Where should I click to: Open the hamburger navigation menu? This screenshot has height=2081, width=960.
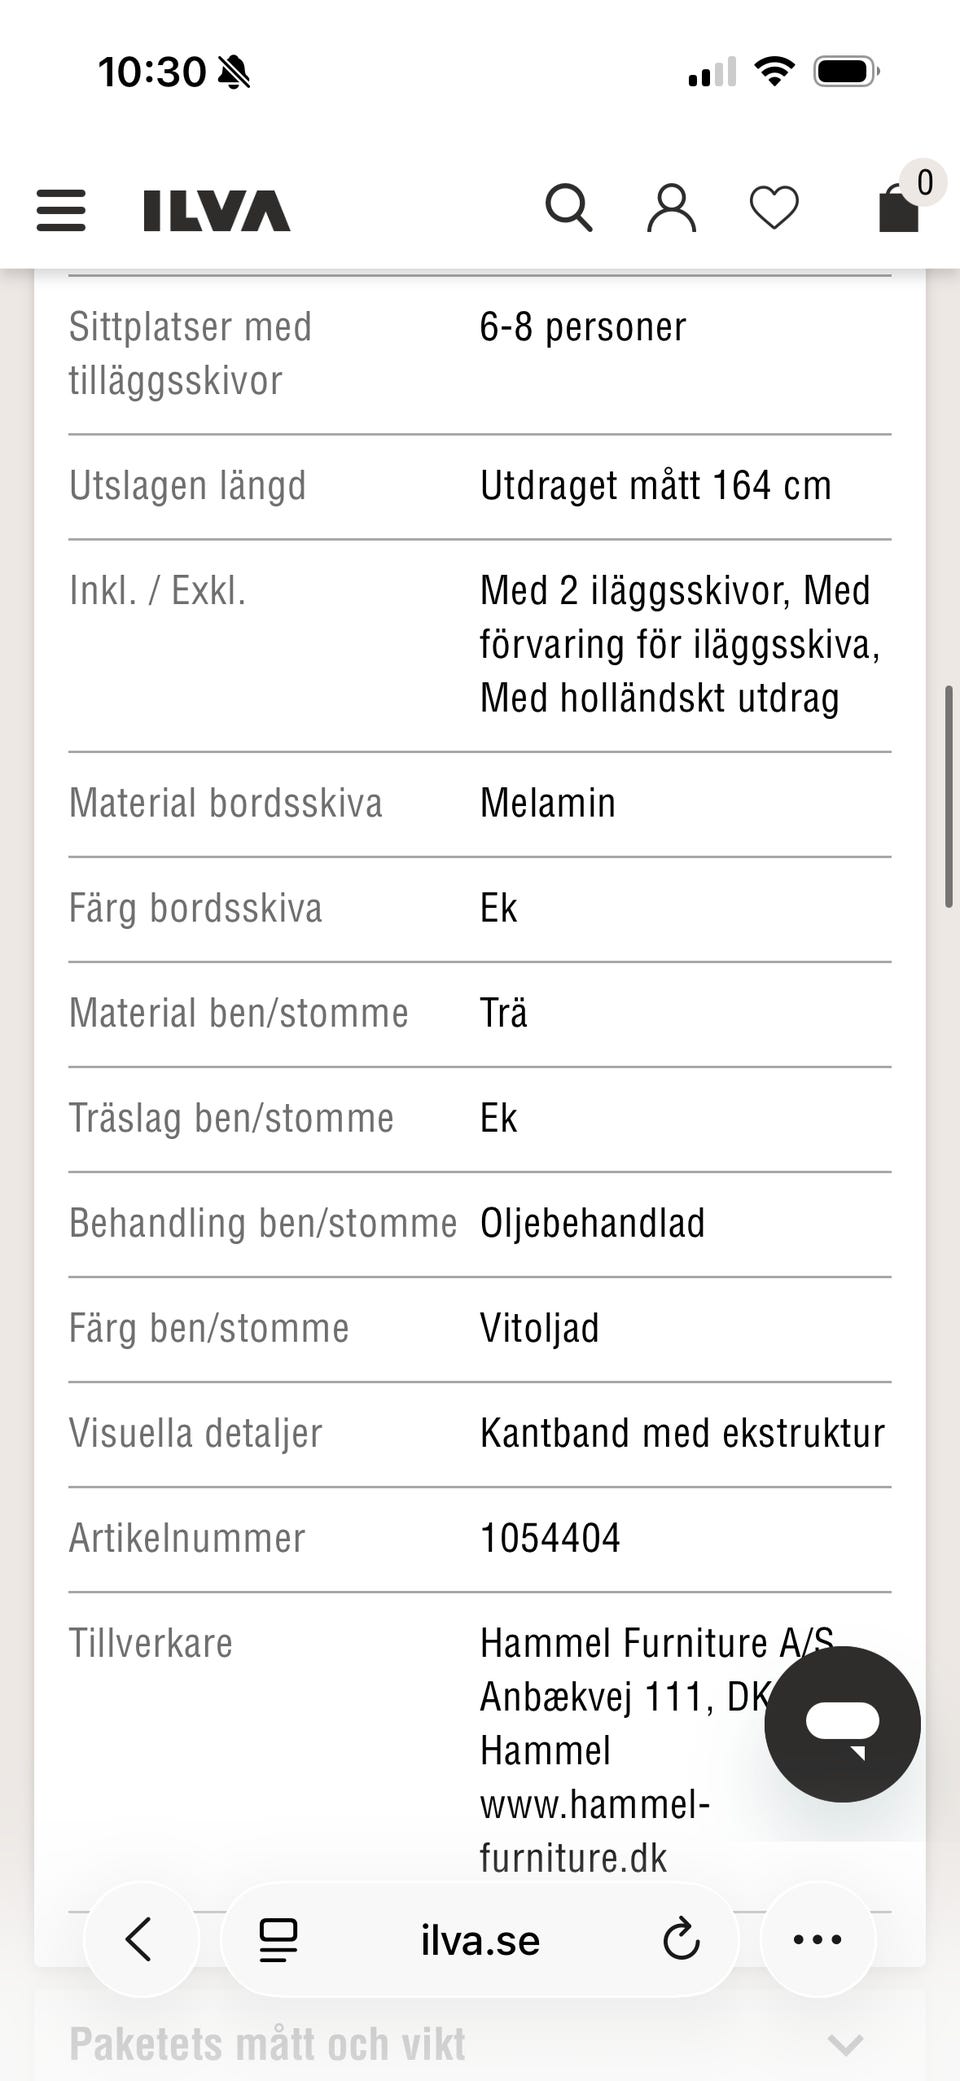coord(61,210)
